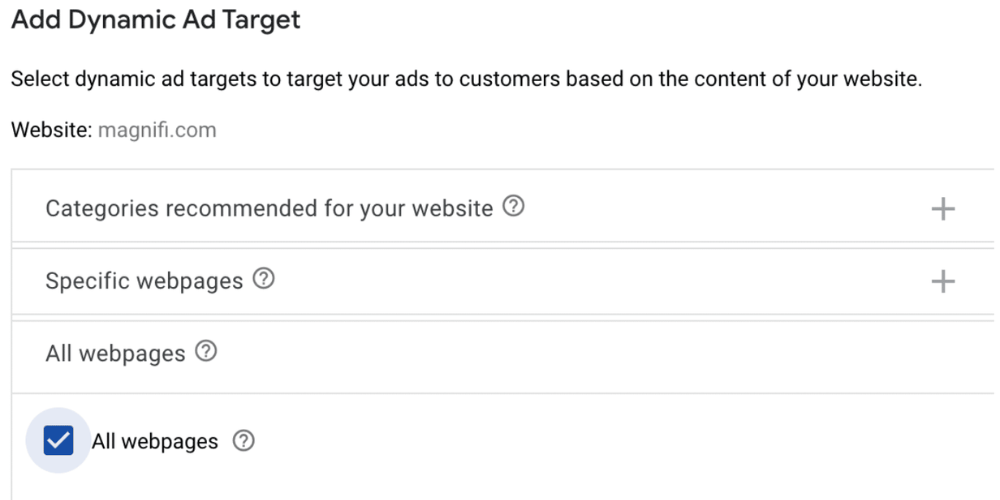The height and width of the screenshot is (500, 1000).
Task: Show help icon info for Specific webpages
Action: click(x=264, y=279)
